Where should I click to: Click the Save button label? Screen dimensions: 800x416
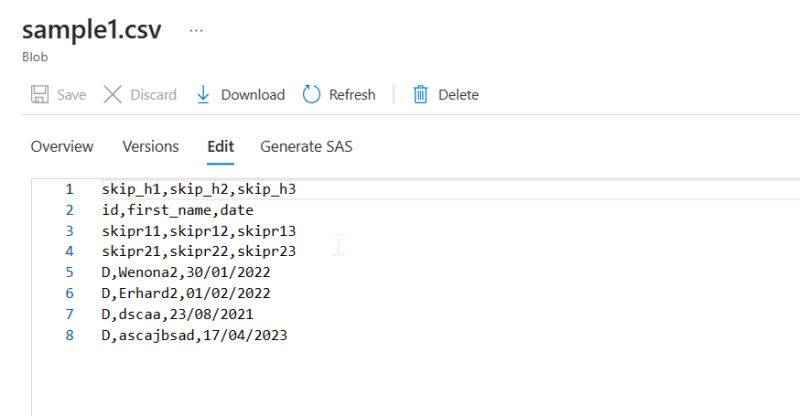(x=71, y=95)
